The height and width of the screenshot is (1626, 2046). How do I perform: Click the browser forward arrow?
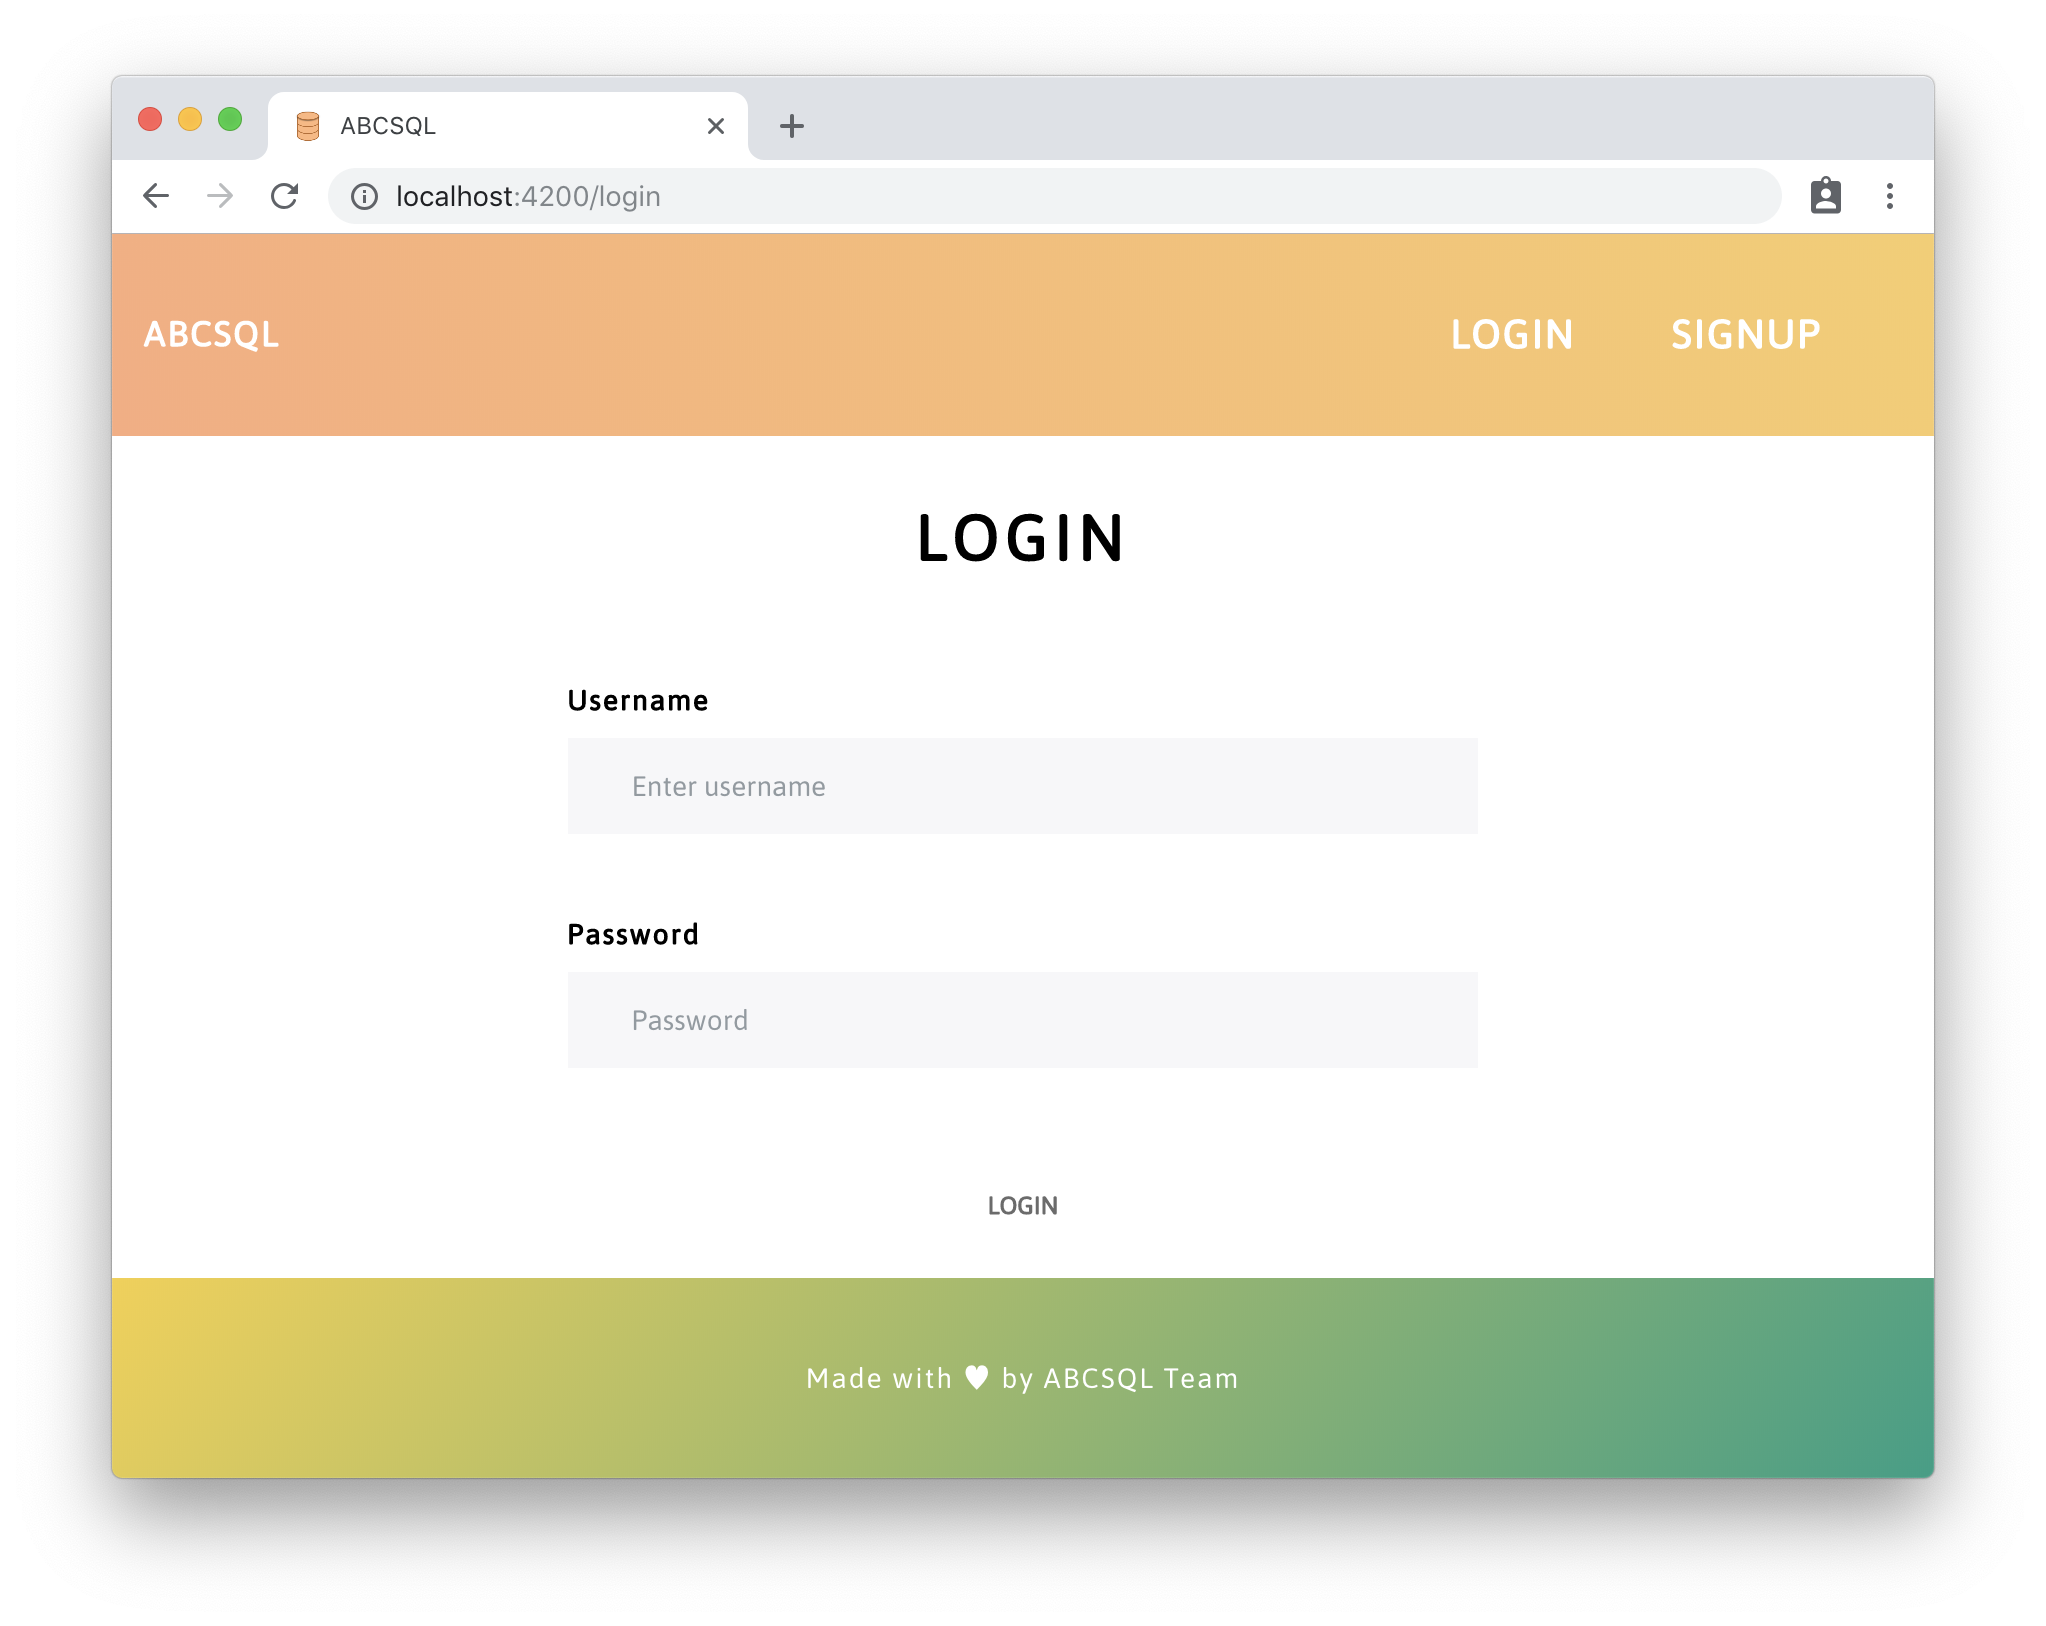220,196
